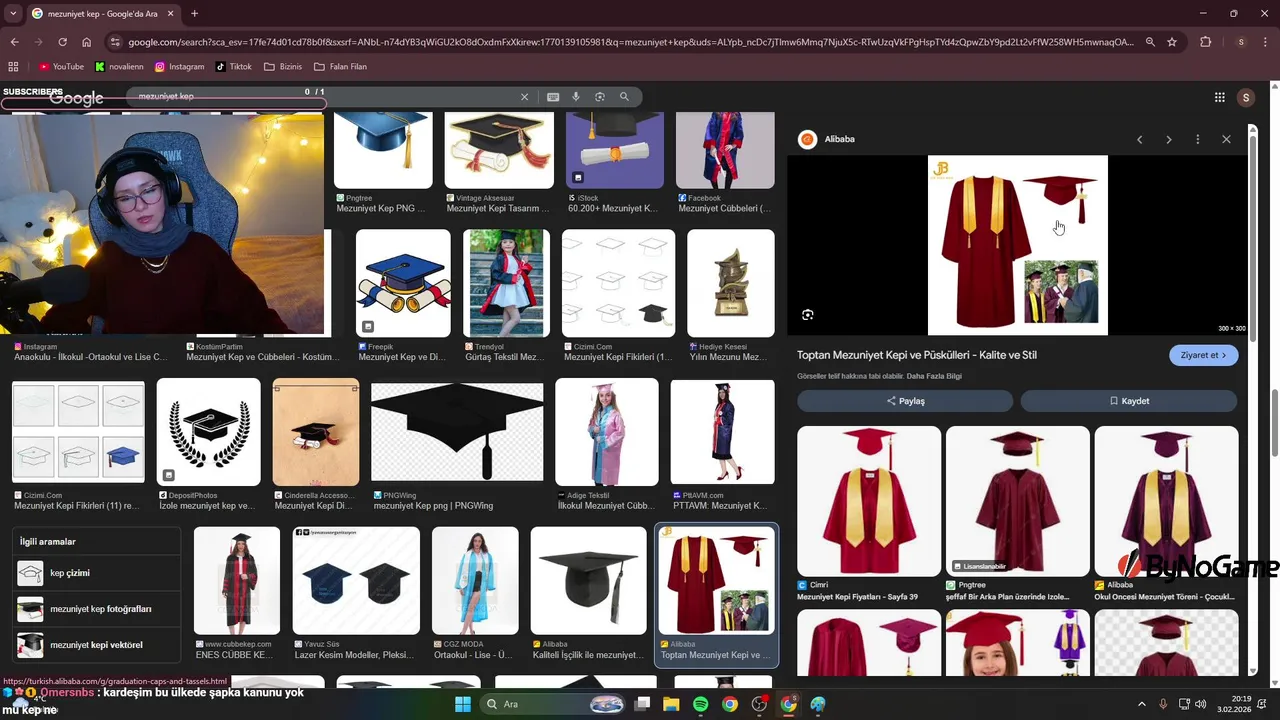Click the browser address bar URL
The image size is (1280, 720).
point(630,42)
